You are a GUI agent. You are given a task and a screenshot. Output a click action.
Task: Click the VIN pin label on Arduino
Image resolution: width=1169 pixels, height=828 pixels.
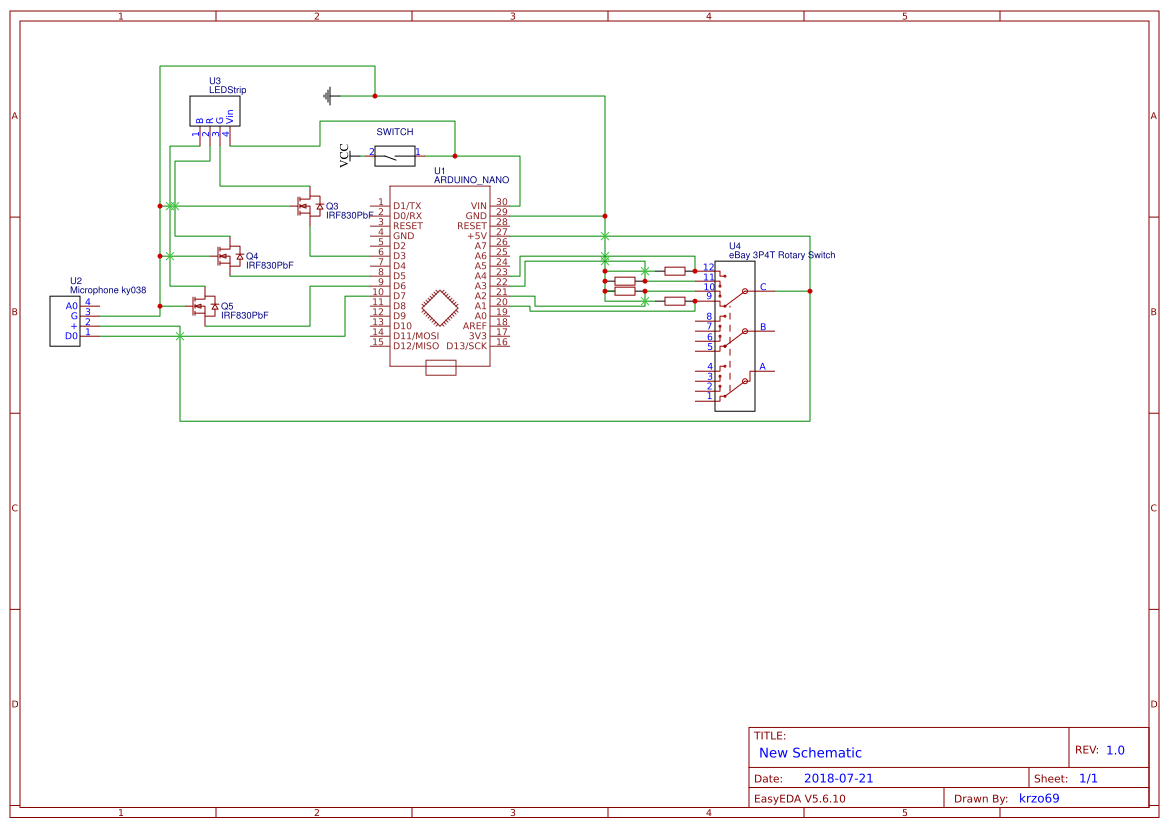tap(479, 206)
